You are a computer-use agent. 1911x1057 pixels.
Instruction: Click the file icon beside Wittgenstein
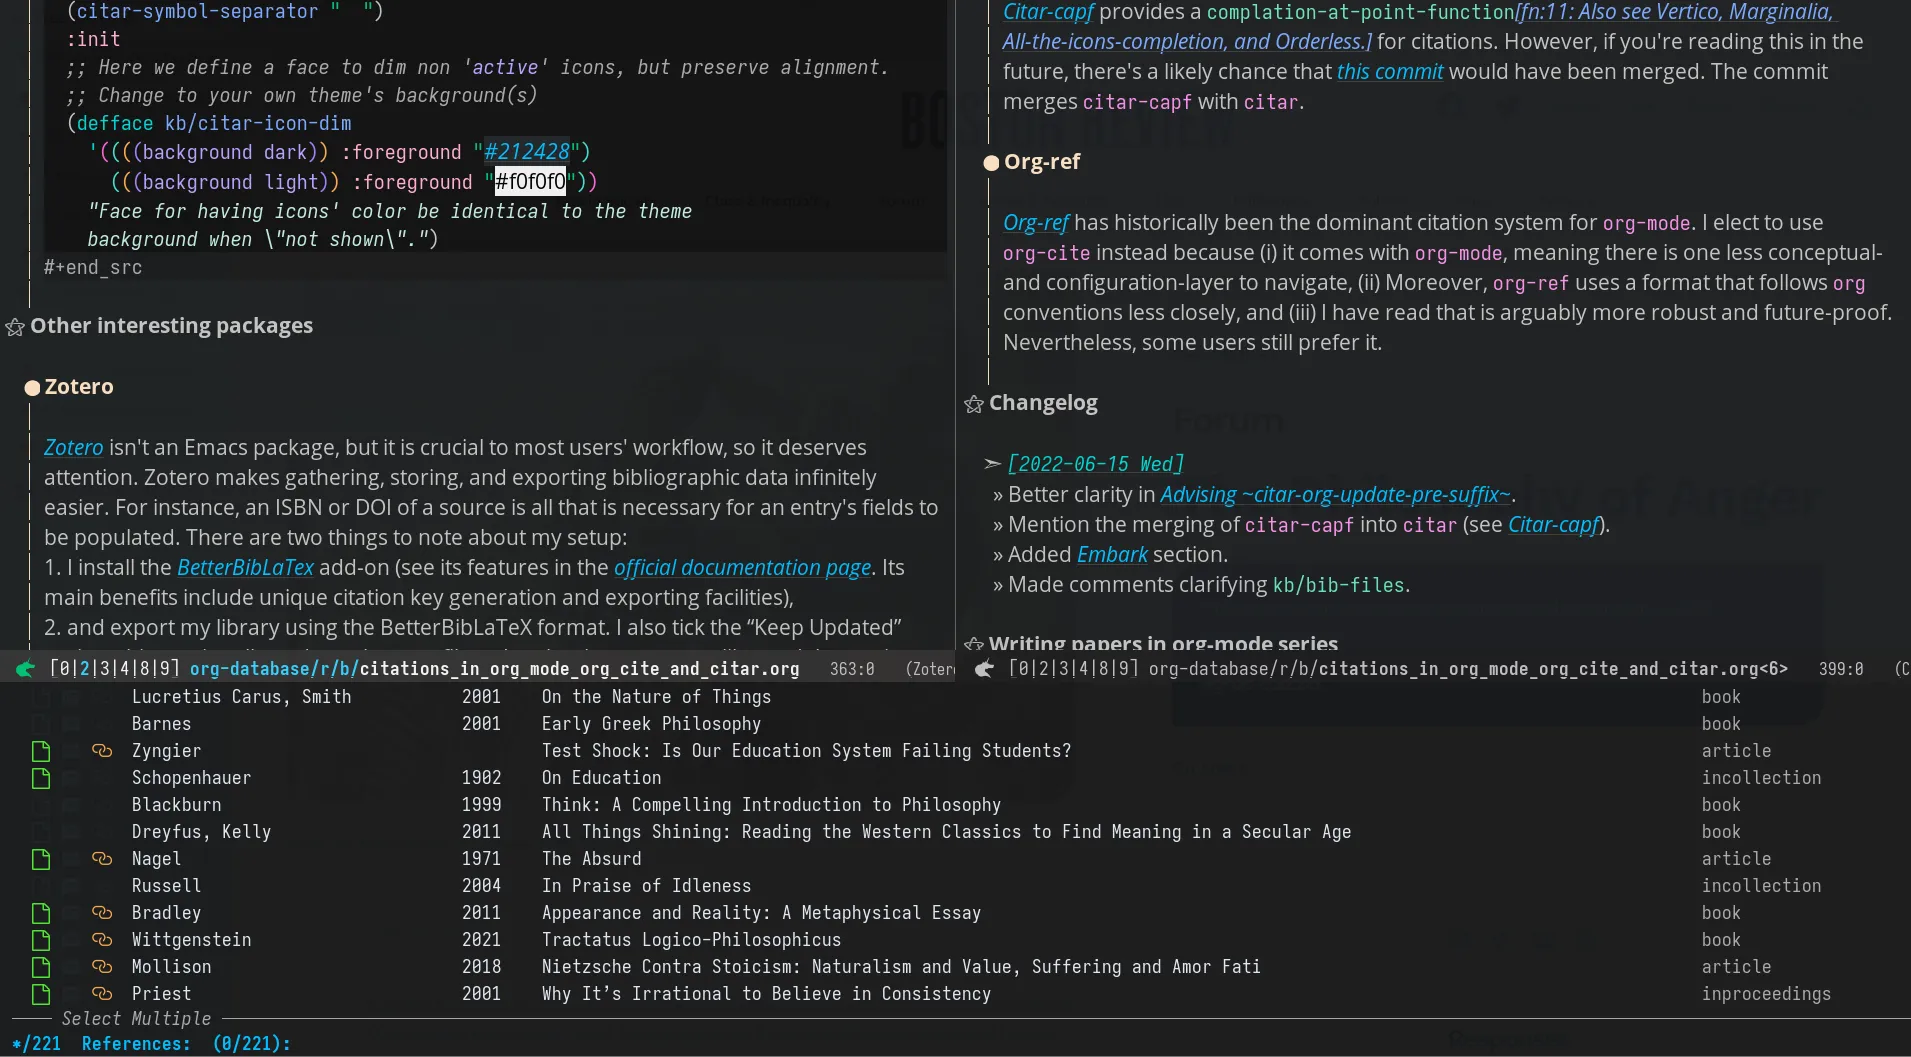point(41,940)
